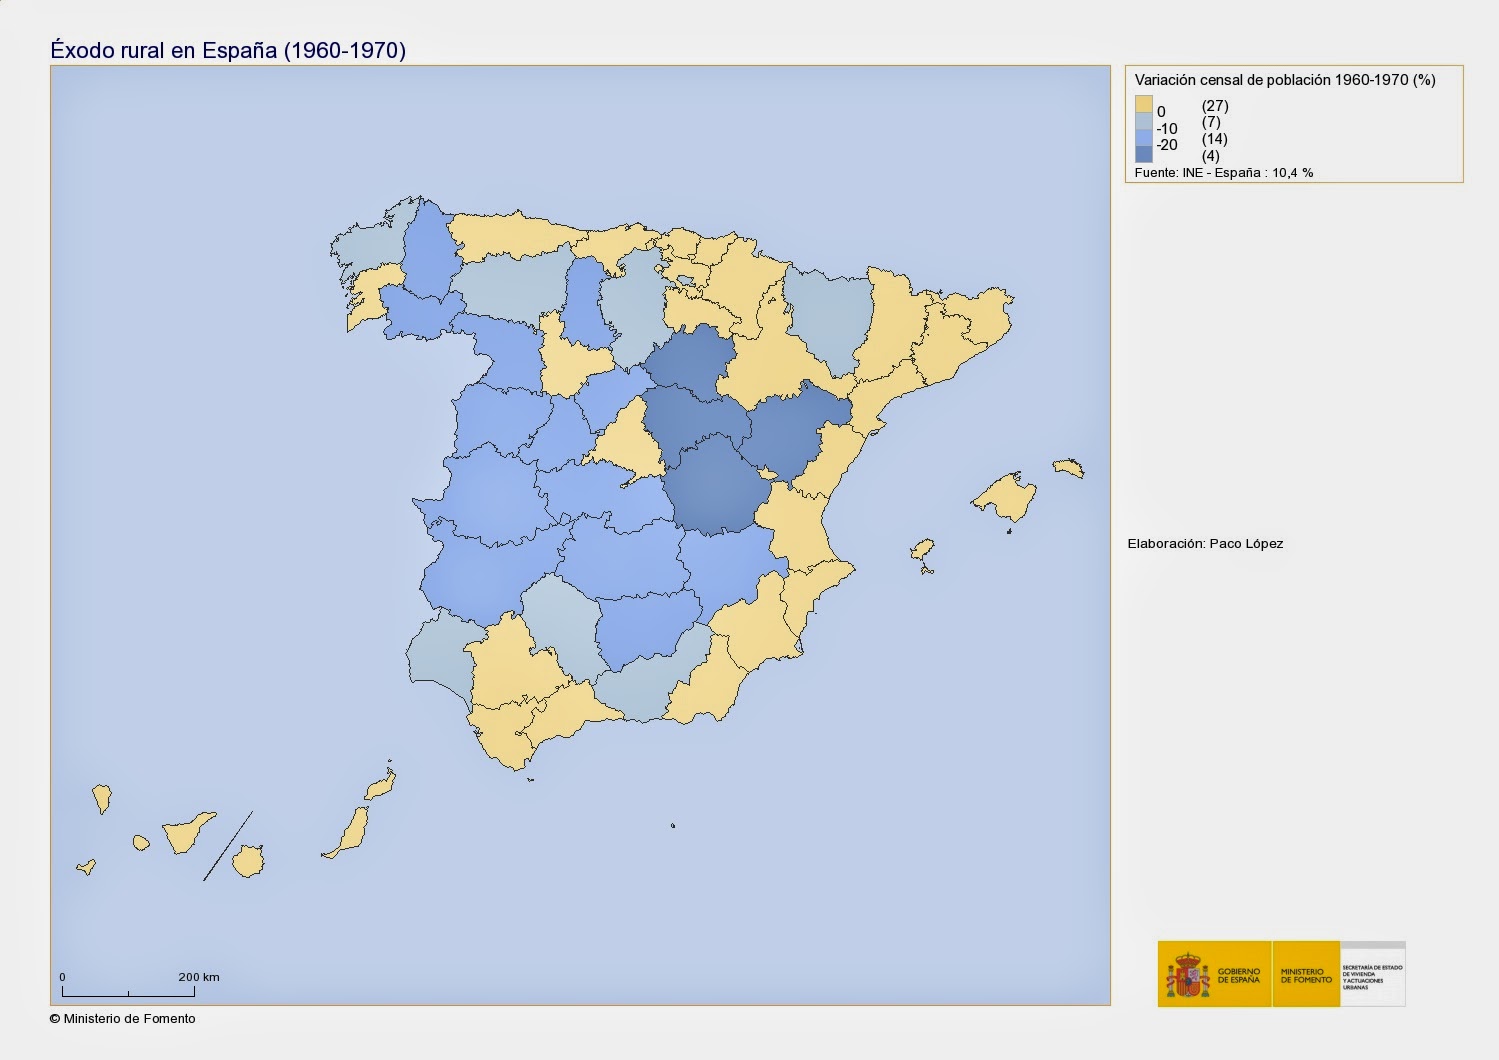Click the Ministerio de Fomento logo block
The width and height of the screenshot is (1499, 1060).
tap(1306, 975)
